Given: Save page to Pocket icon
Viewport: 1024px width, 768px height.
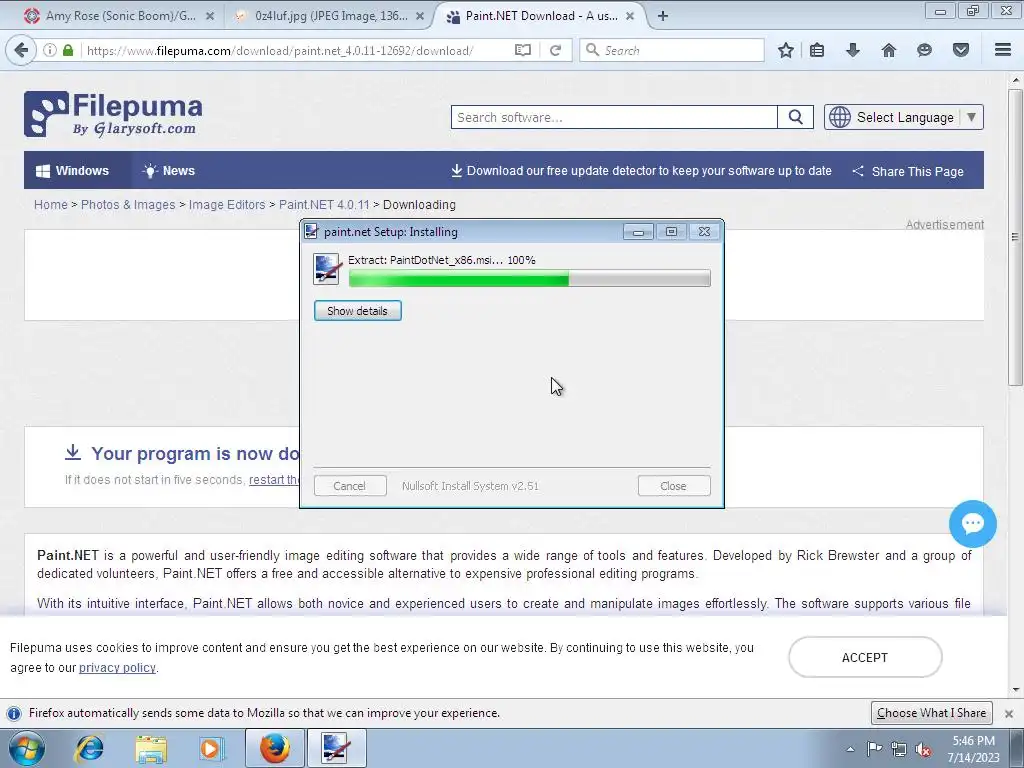Looking at the screenshot, I should point(961,50).
